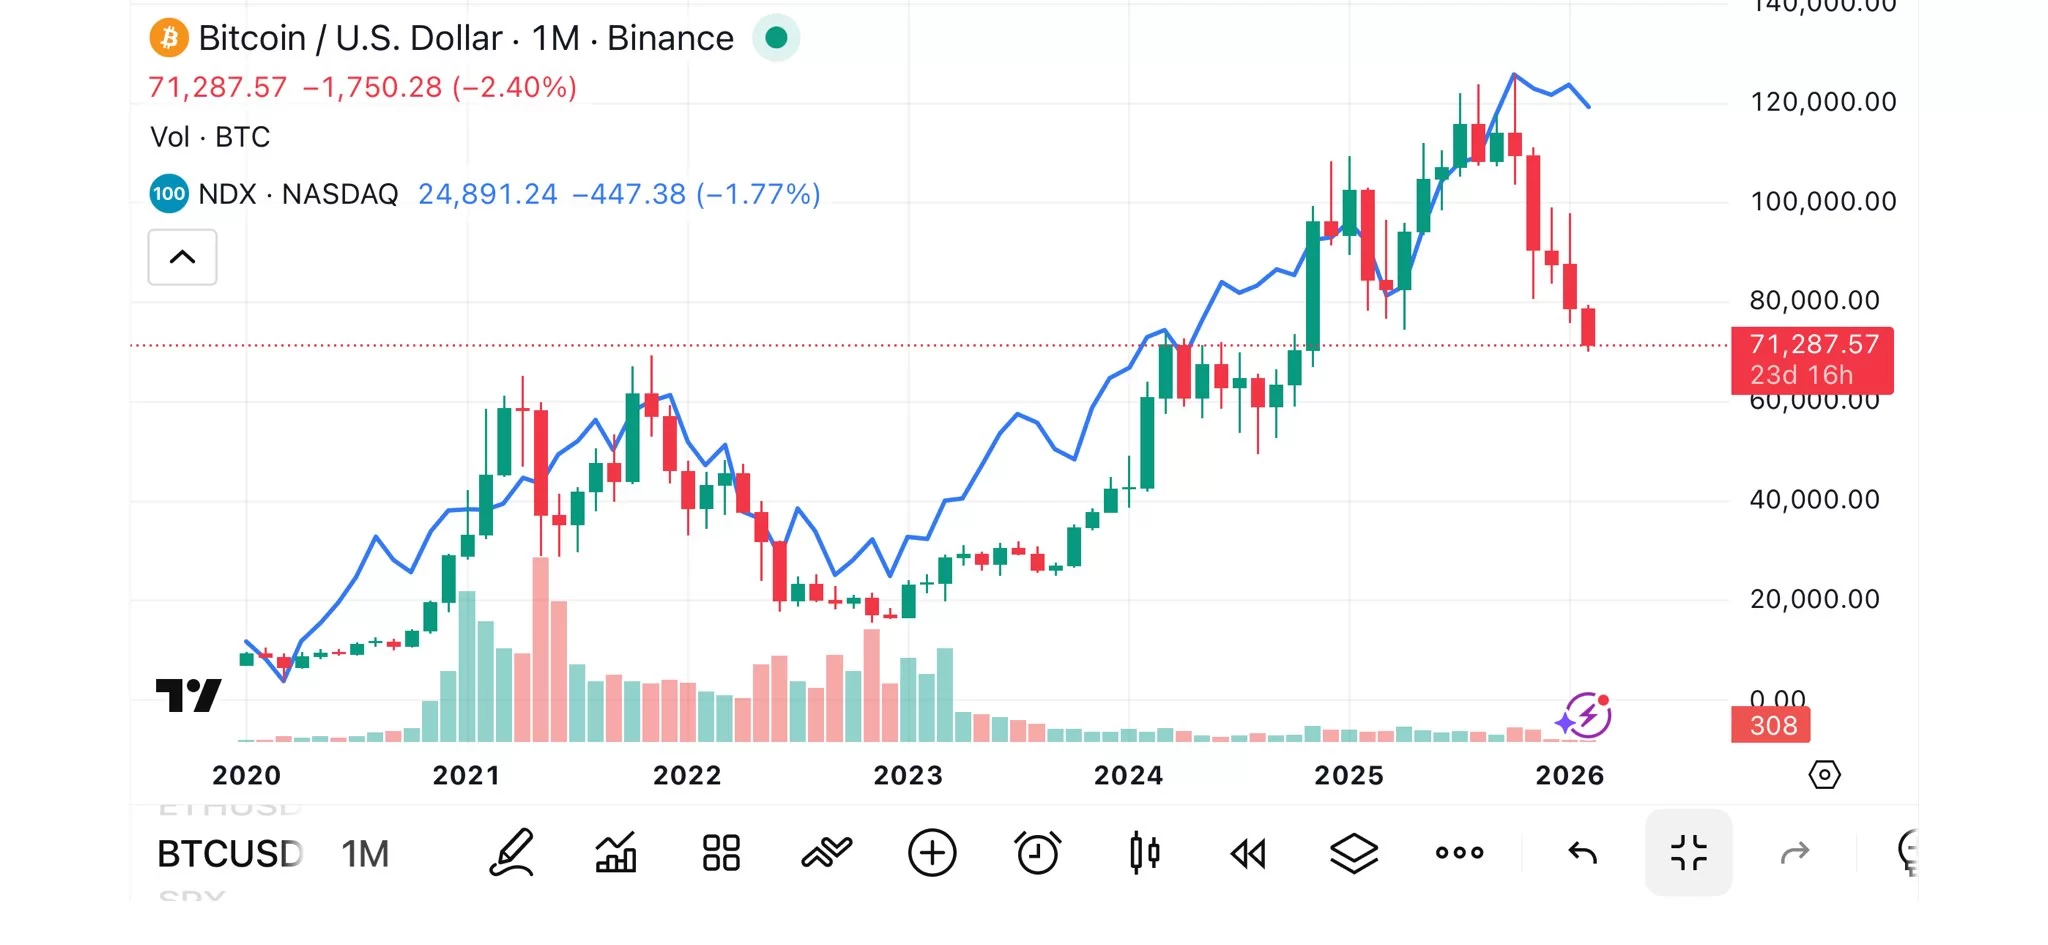Open chart settings hexagon icon
The width and height of the screenshot is (2048, 945).
(x=1824, y=775)
